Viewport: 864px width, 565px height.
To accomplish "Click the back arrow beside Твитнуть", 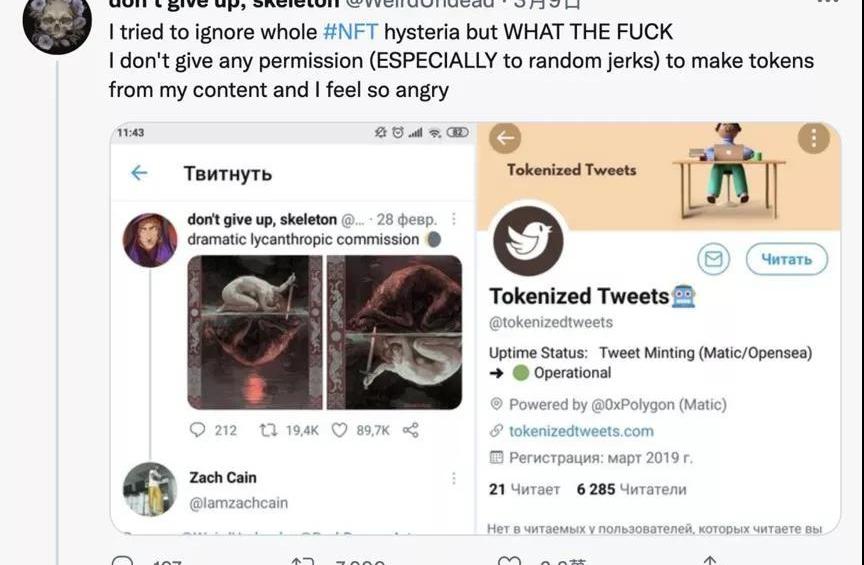I will (x=139, y=173).
